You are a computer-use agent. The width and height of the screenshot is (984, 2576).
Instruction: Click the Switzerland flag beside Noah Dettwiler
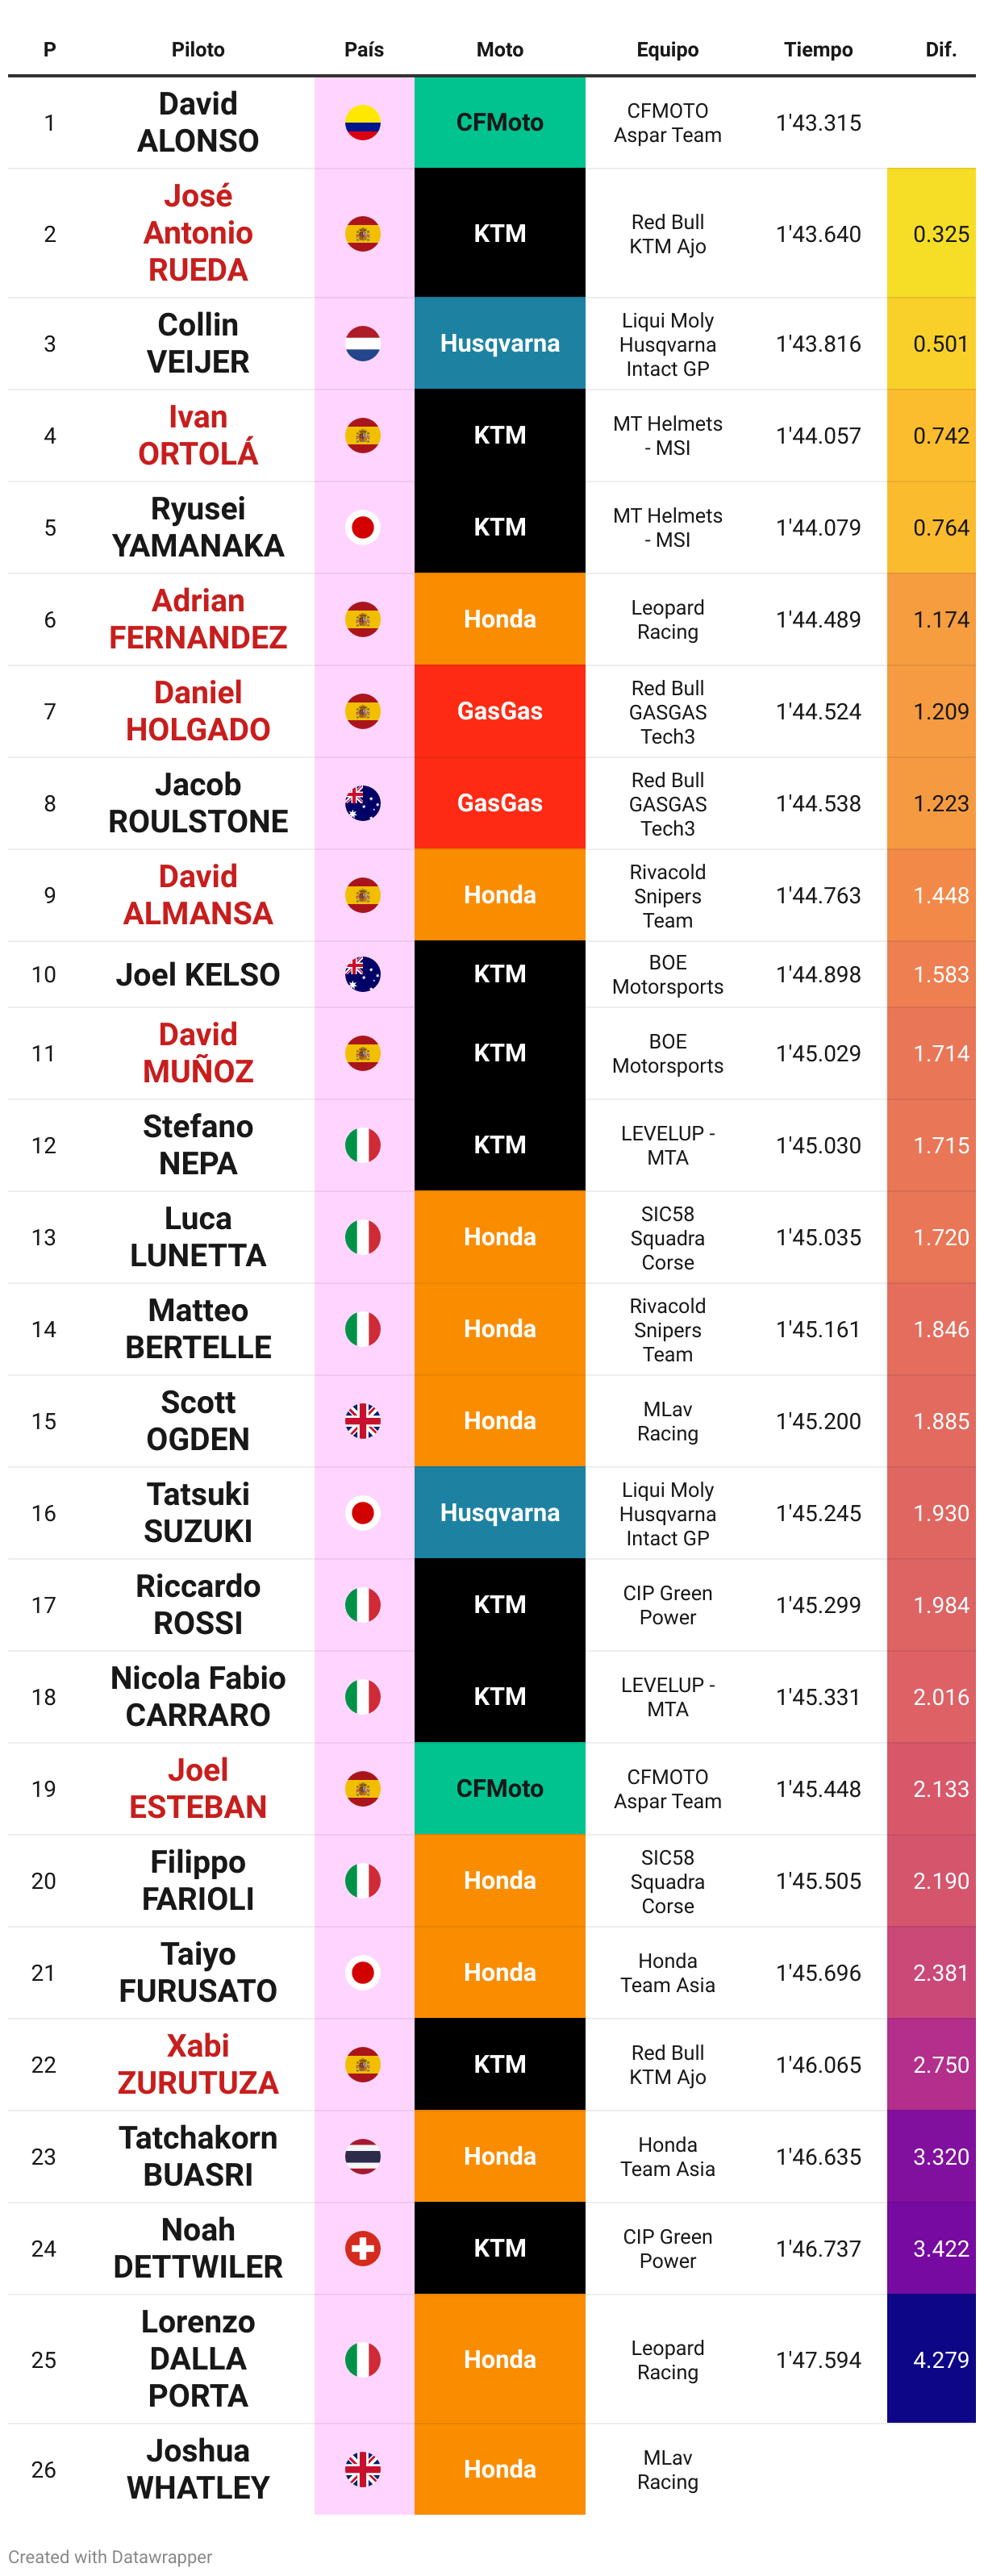[x=363, y=2248]
